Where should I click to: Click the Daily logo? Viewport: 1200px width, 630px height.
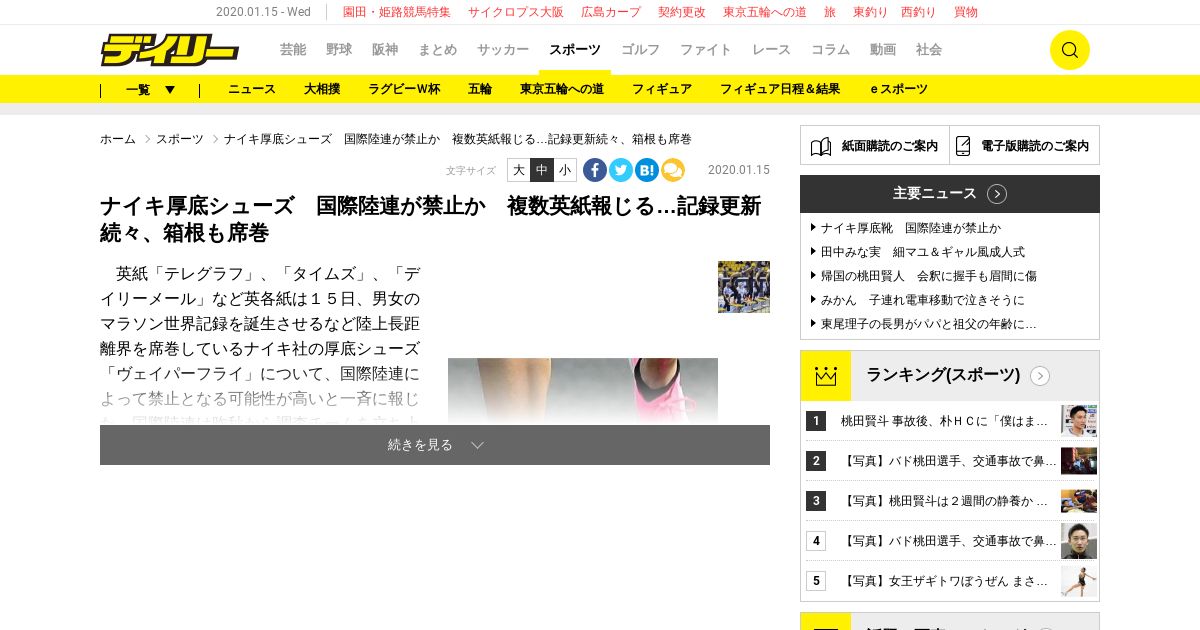[169, 50]
